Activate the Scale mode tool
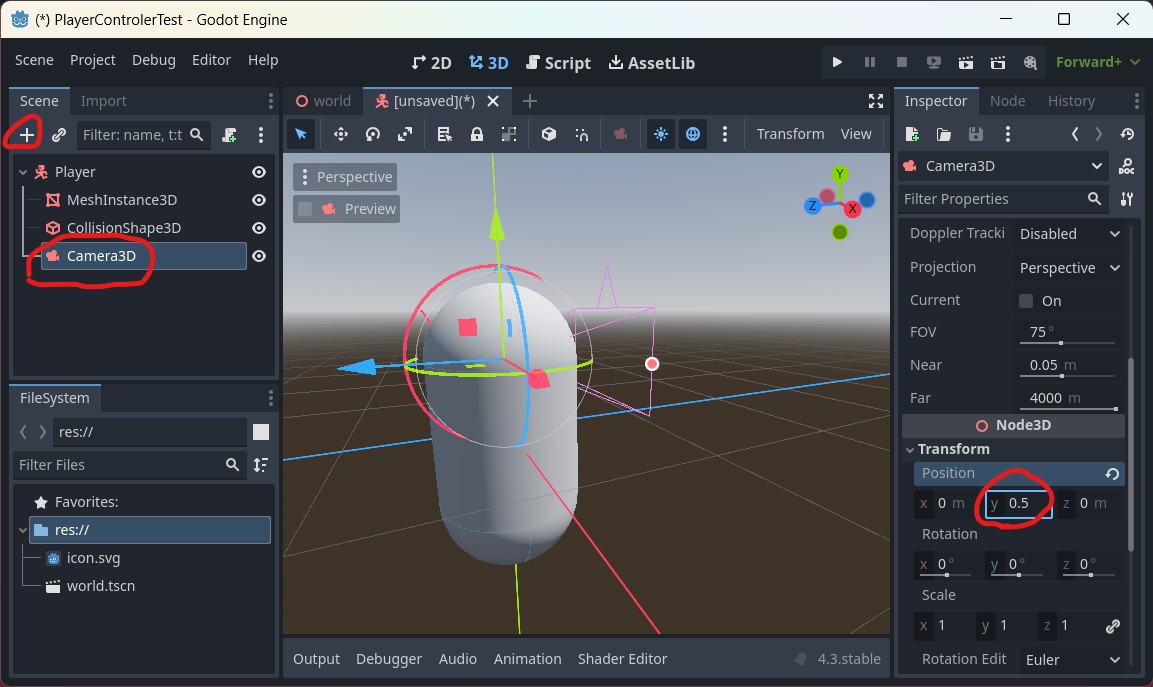This screenshot has width=1153, height=687. point(404,133)
